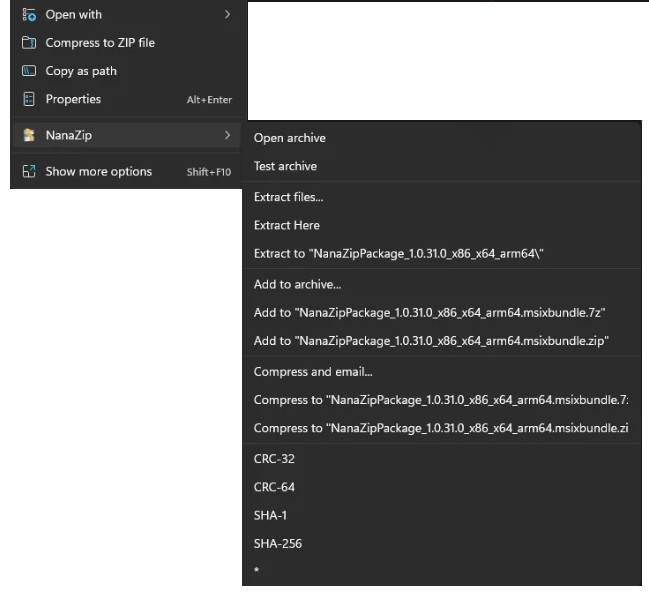
Task: Choose Open archive in NanaZip submenu
Action: [x=442, y=138]
